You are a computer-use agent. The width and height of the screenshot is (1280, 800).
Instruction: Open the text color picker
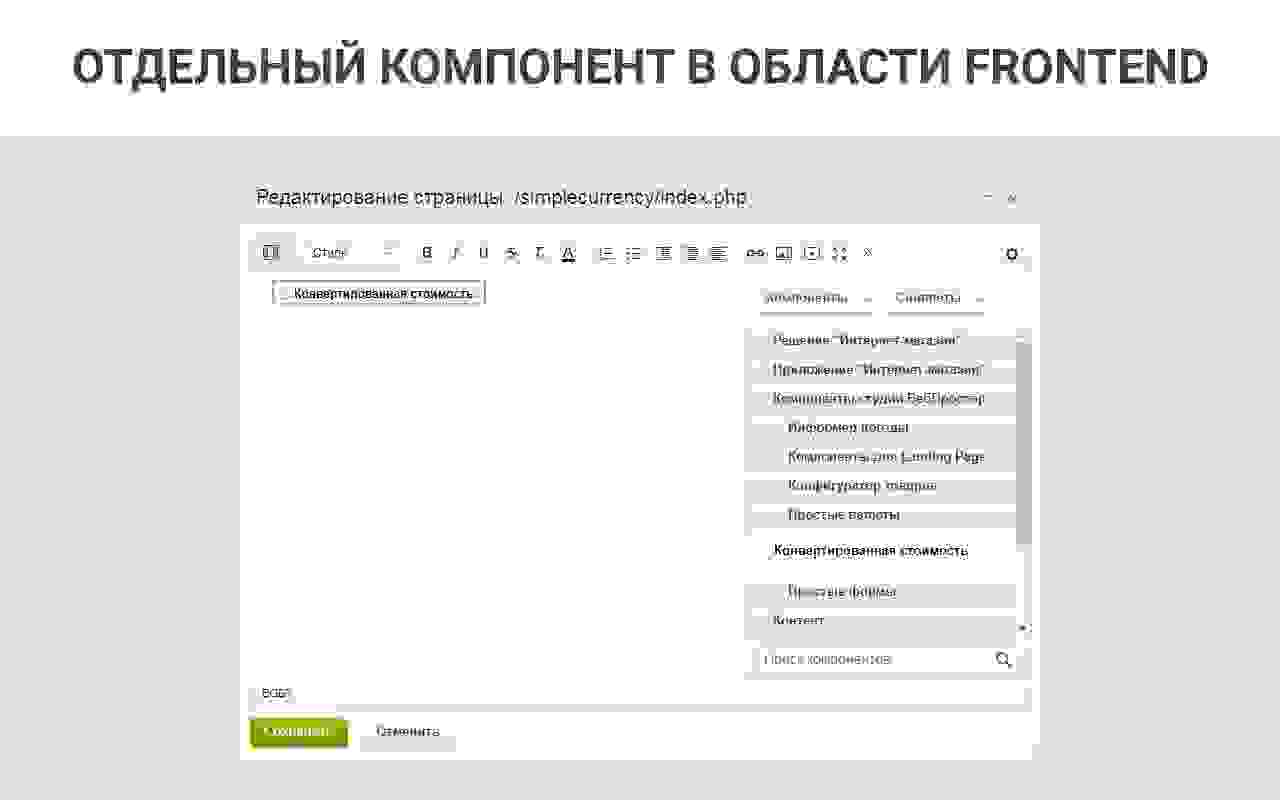pyautogui.click(x=568, y=253)
